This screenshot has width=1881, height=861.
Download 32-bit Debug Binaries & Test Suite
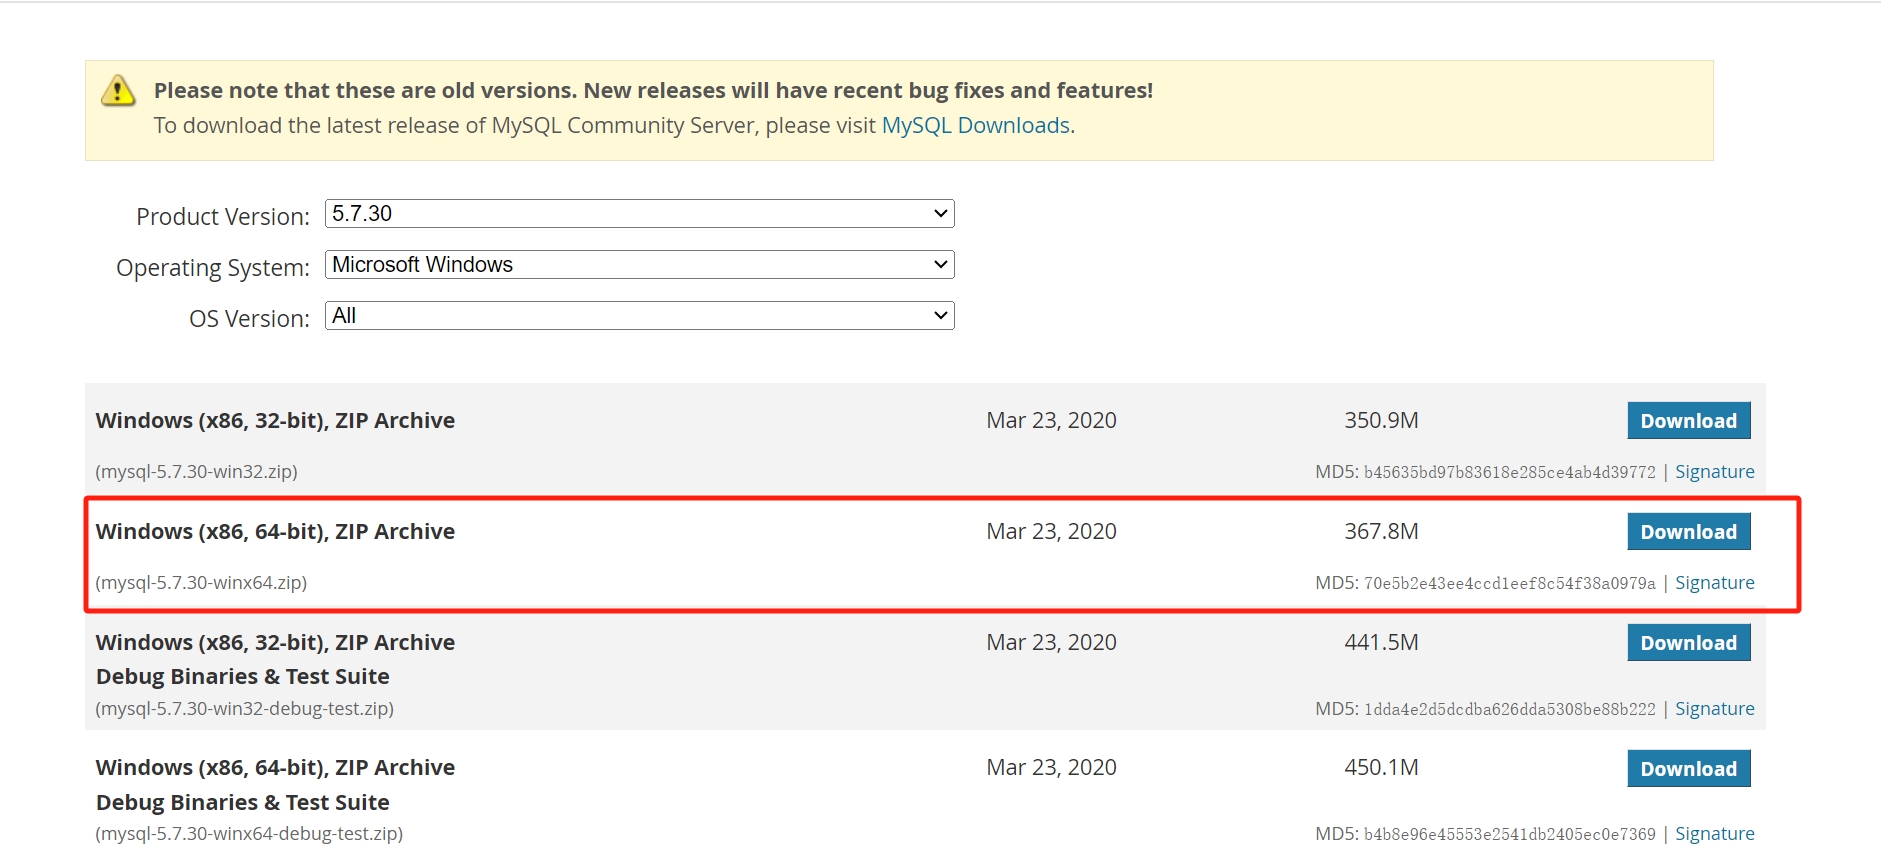point(1688,643)
